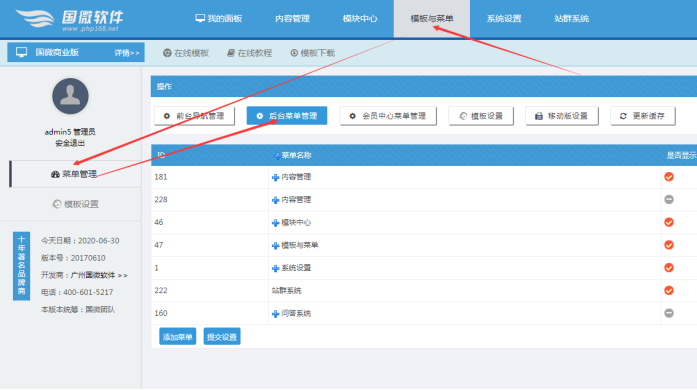Image resolution: width=697 pixels, height=390 pixels.
Task: Expand the 模板与菜单 tree row
Action: click(x=275, y=245)
